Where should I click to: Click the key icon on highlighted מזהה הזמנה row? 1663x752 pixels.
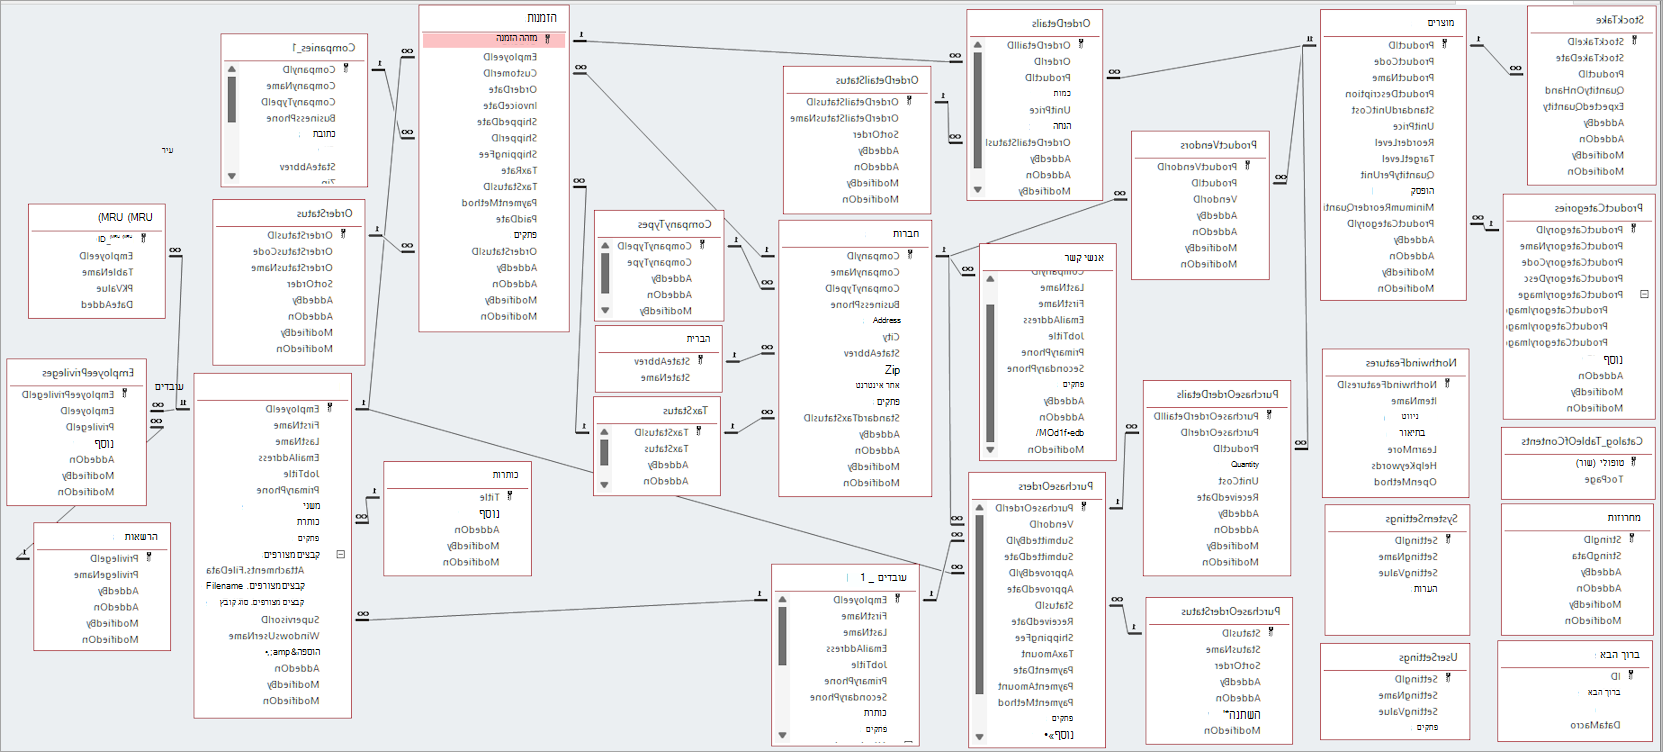point(547,39)
